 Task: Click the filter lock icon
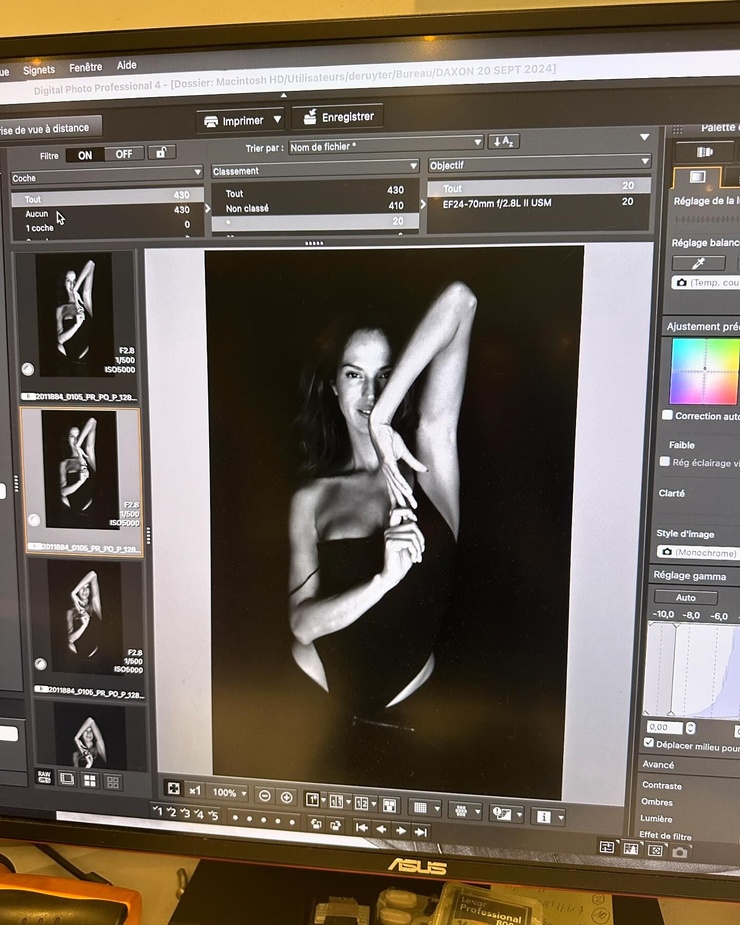coord(161,153)
